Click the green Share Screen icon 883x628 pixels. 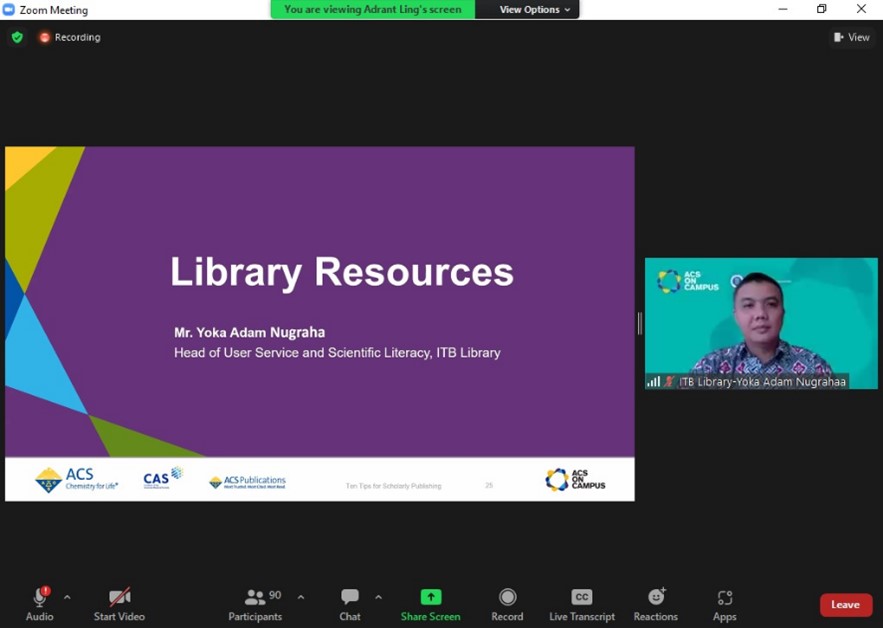pos(430,597)
